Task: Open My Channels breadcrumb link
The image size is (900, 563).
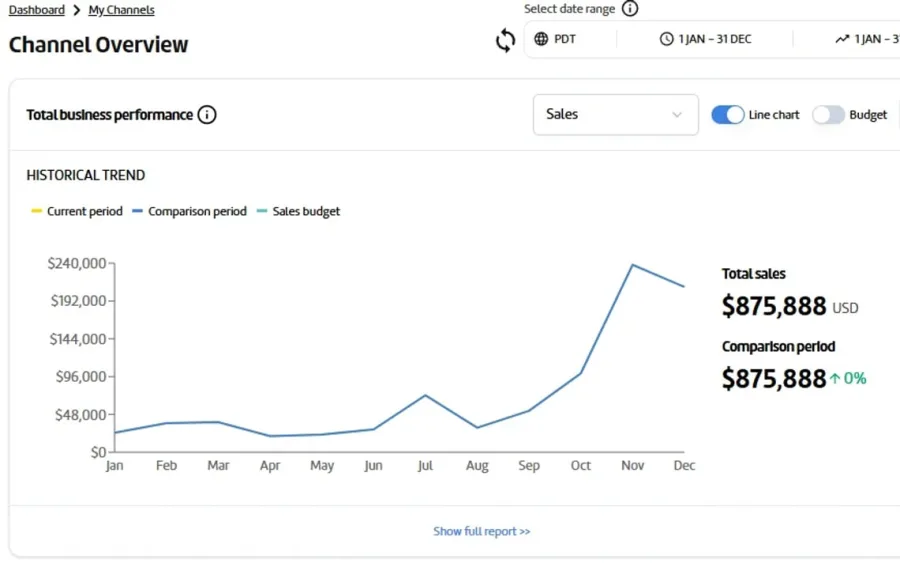Action: tap(121, 10)
